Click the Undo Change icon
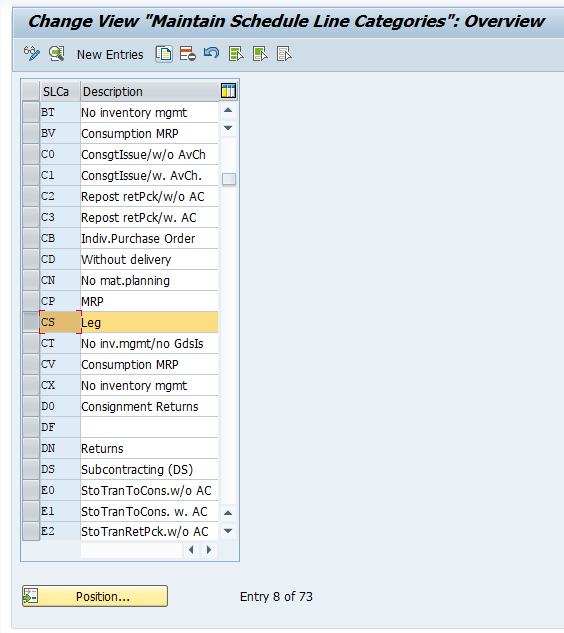This screenshot has width=564, height=633. coord(212,53)
